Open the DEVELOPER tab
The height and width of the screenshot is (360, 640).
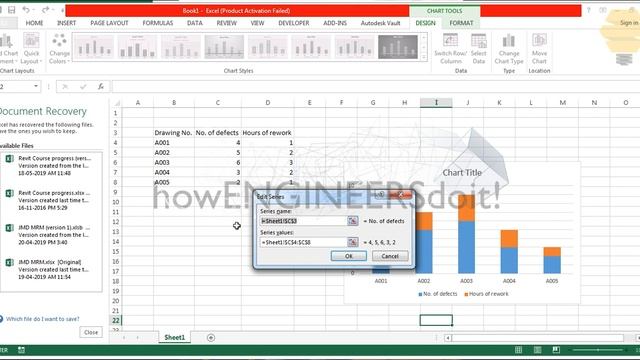(293, 23)
